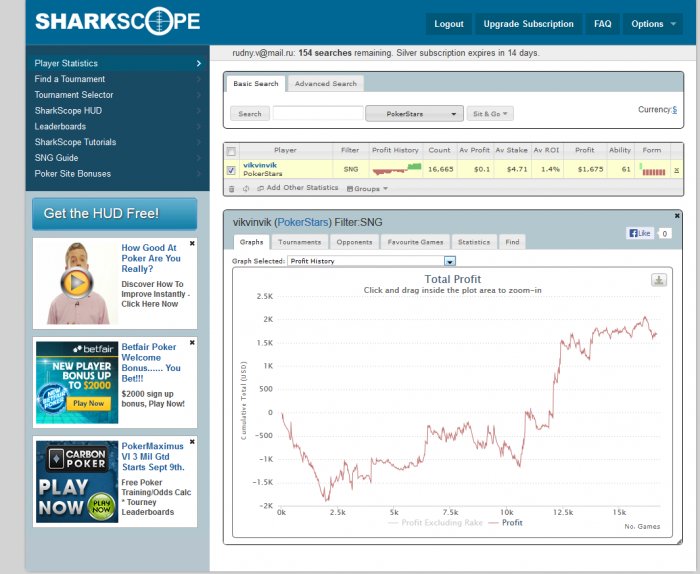Switch to the Tournaments tab

[300, 242]
